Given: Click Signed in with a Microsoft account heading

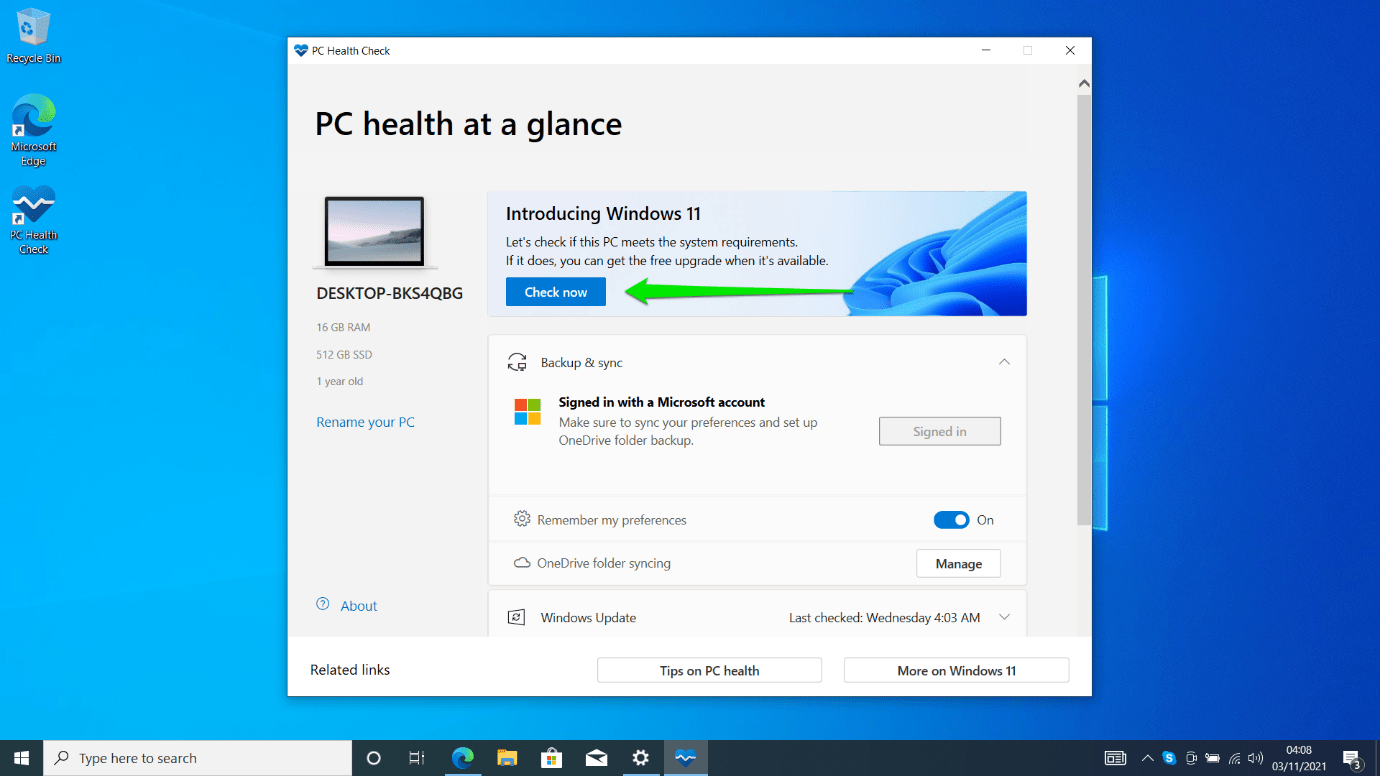Looking at the screenshot, I should [x=661, y=402].
